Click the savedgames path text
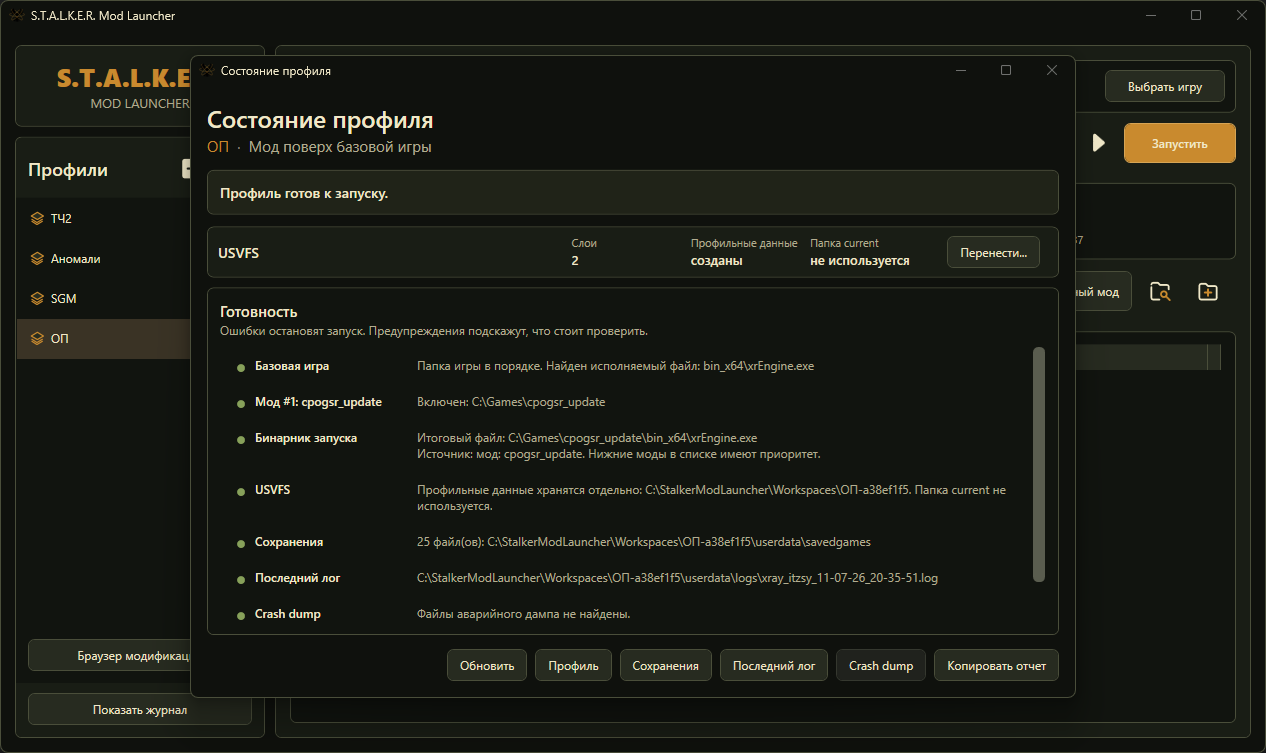Viewport: 1266px width, 753px height. (679, 542)
